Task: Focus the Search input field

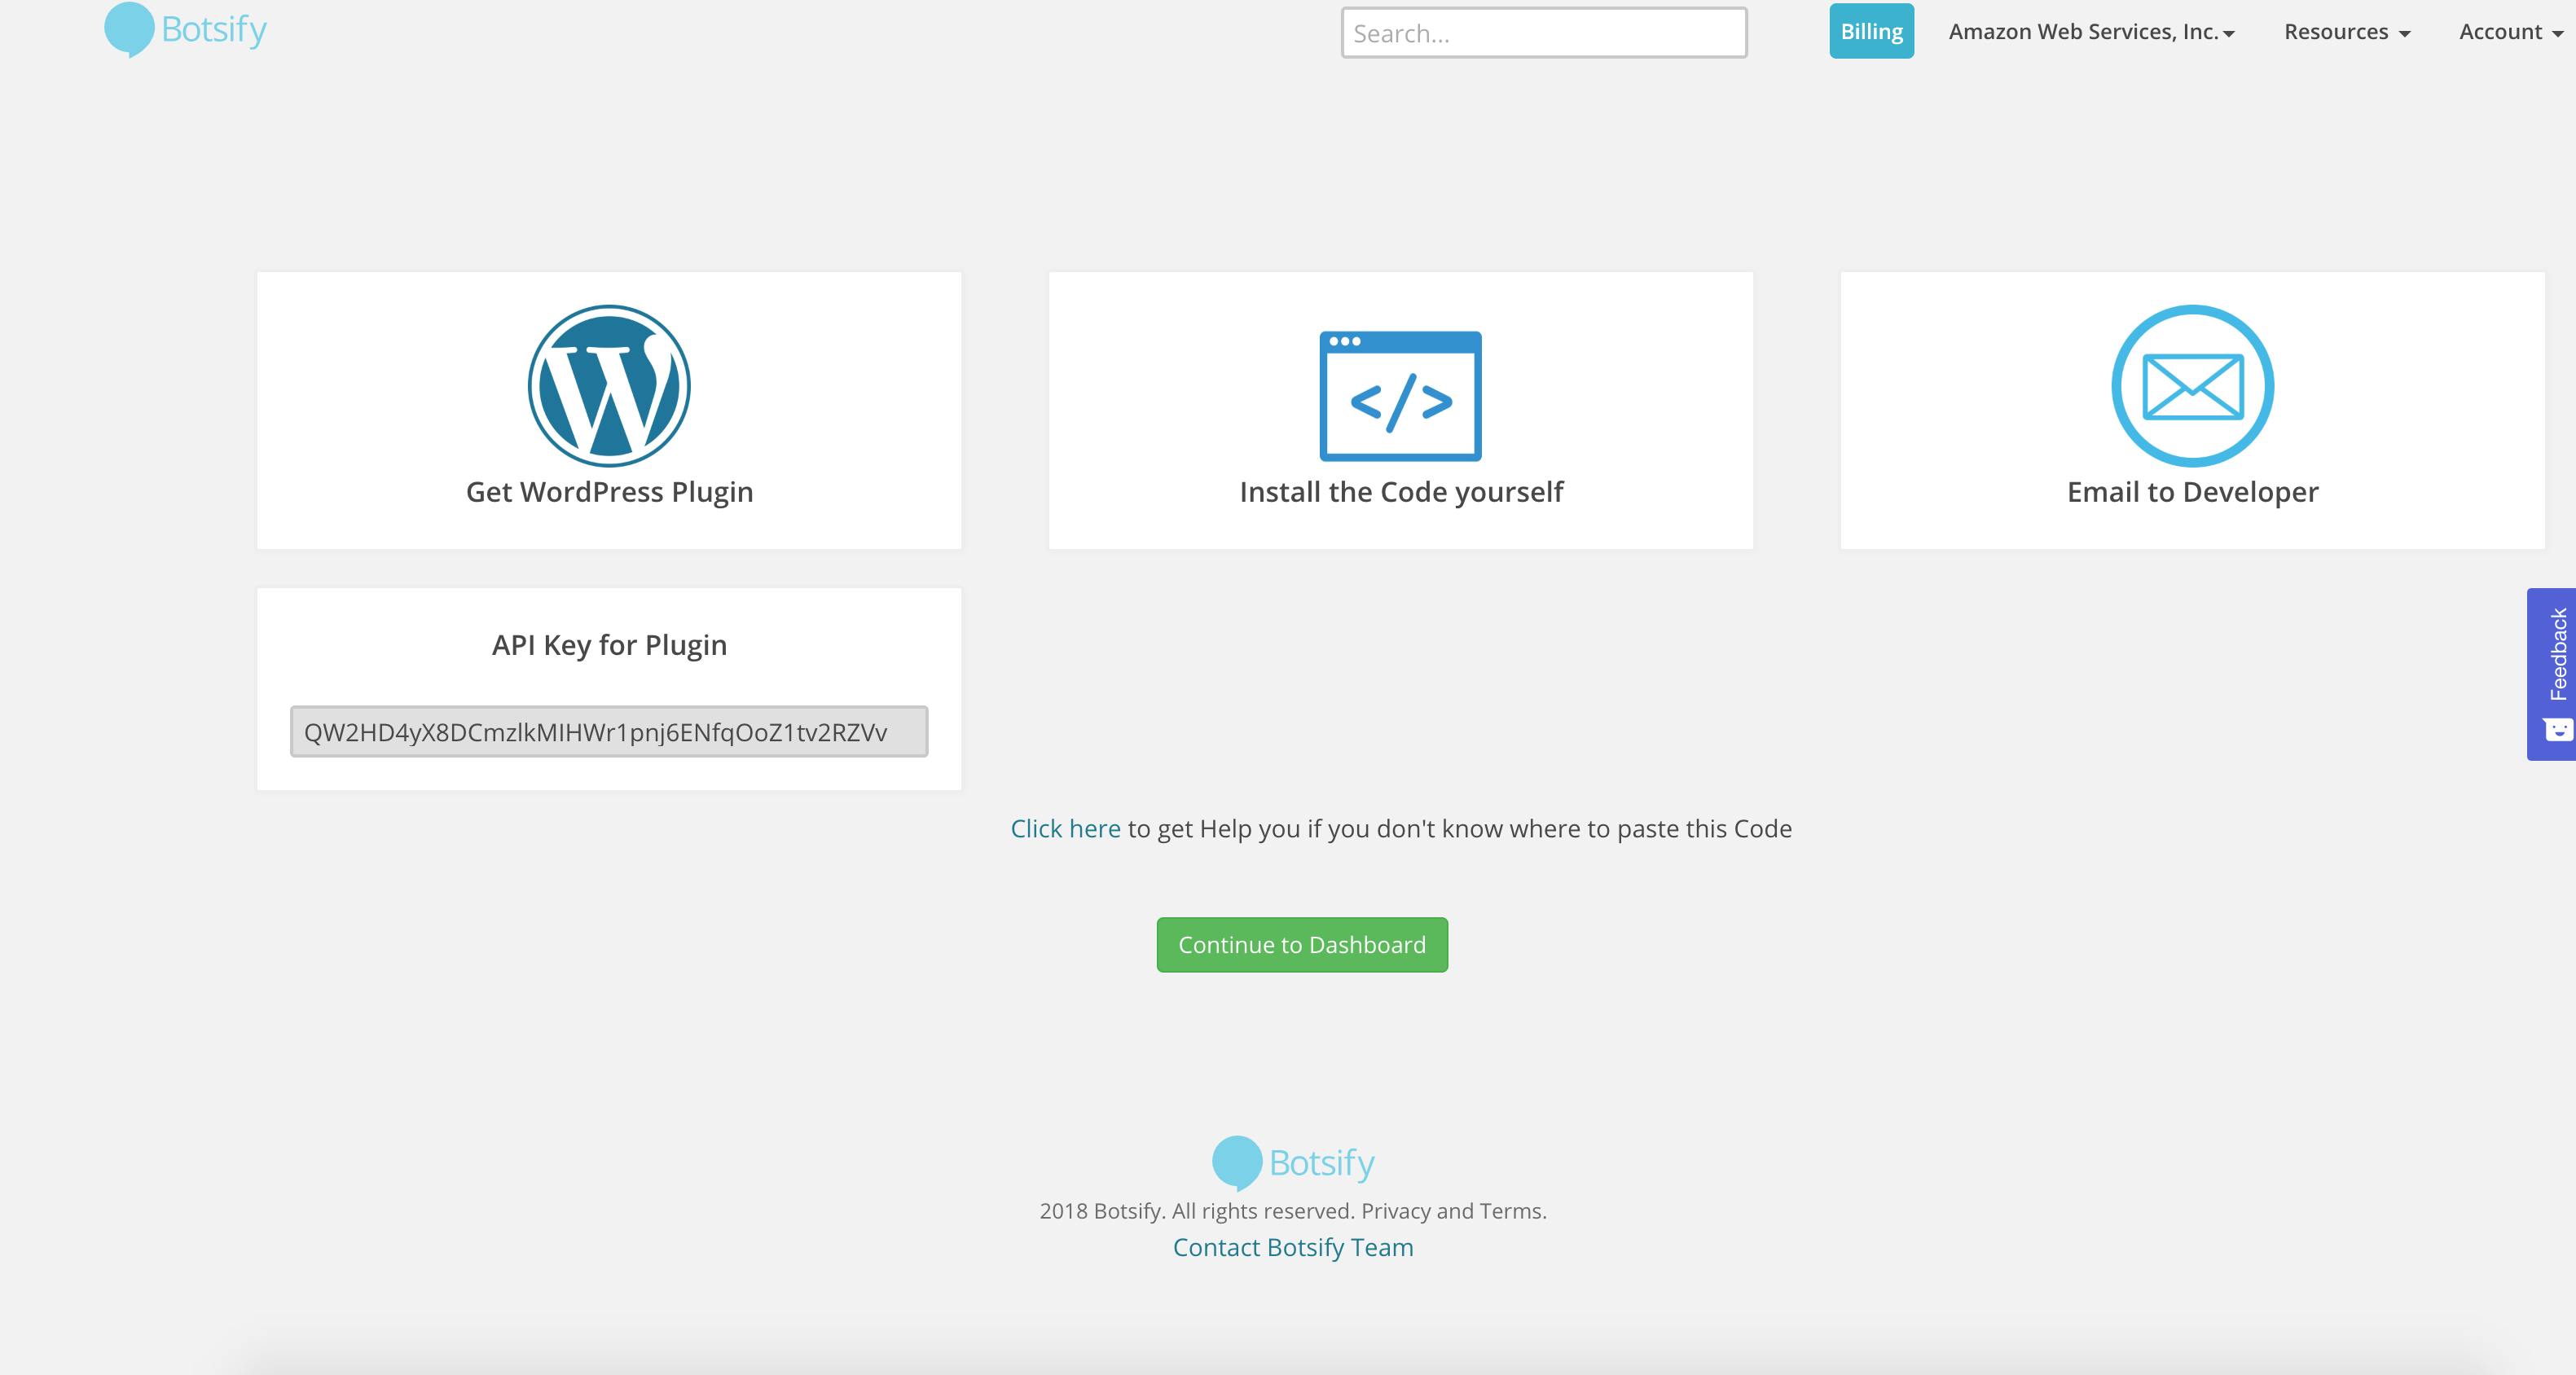Action: 1544,33
